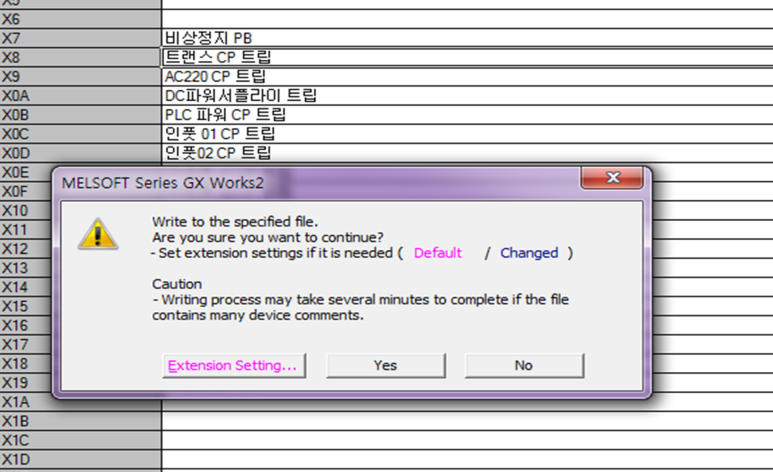
Task: Select the X1D device row header
Action: pyautogui.click(x=80, y=459)
